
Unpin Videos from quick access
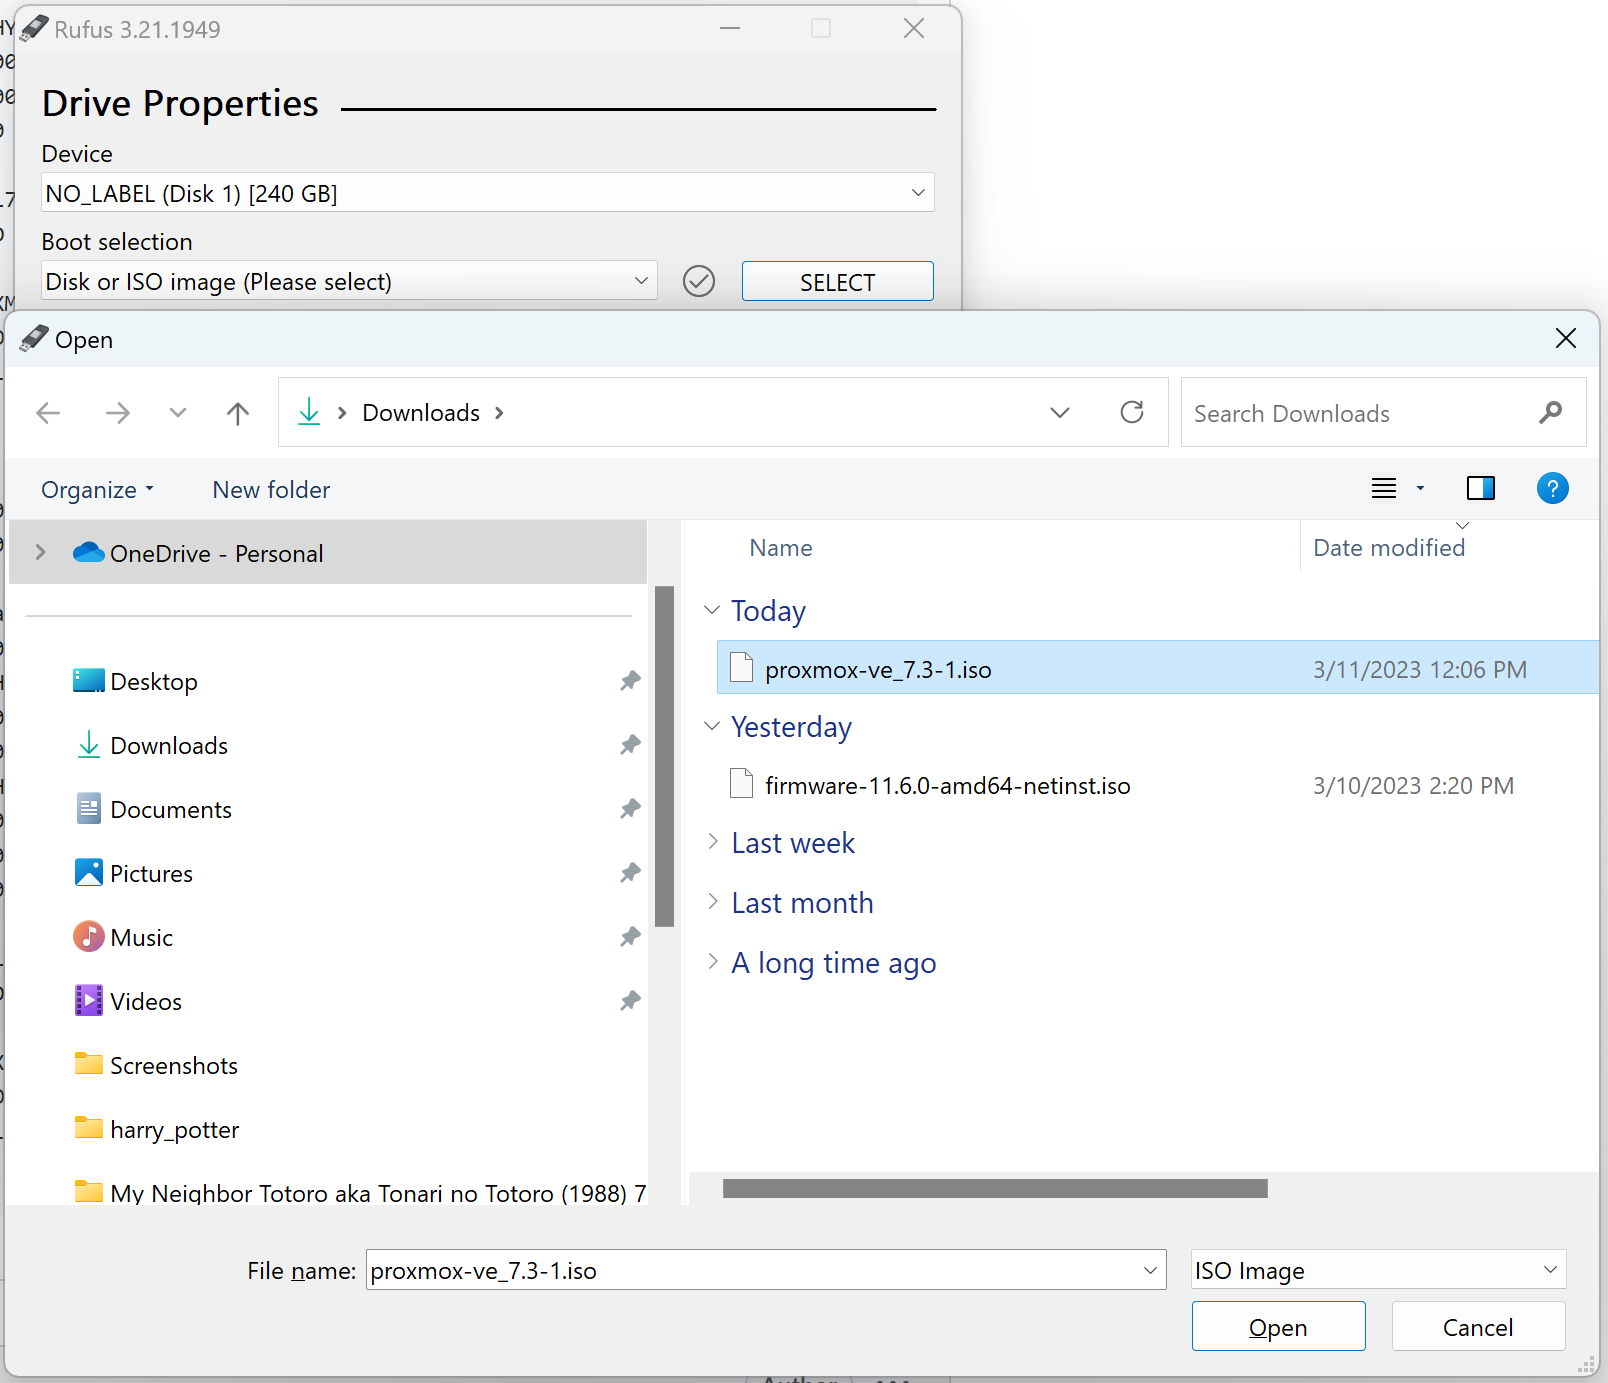630,1001
